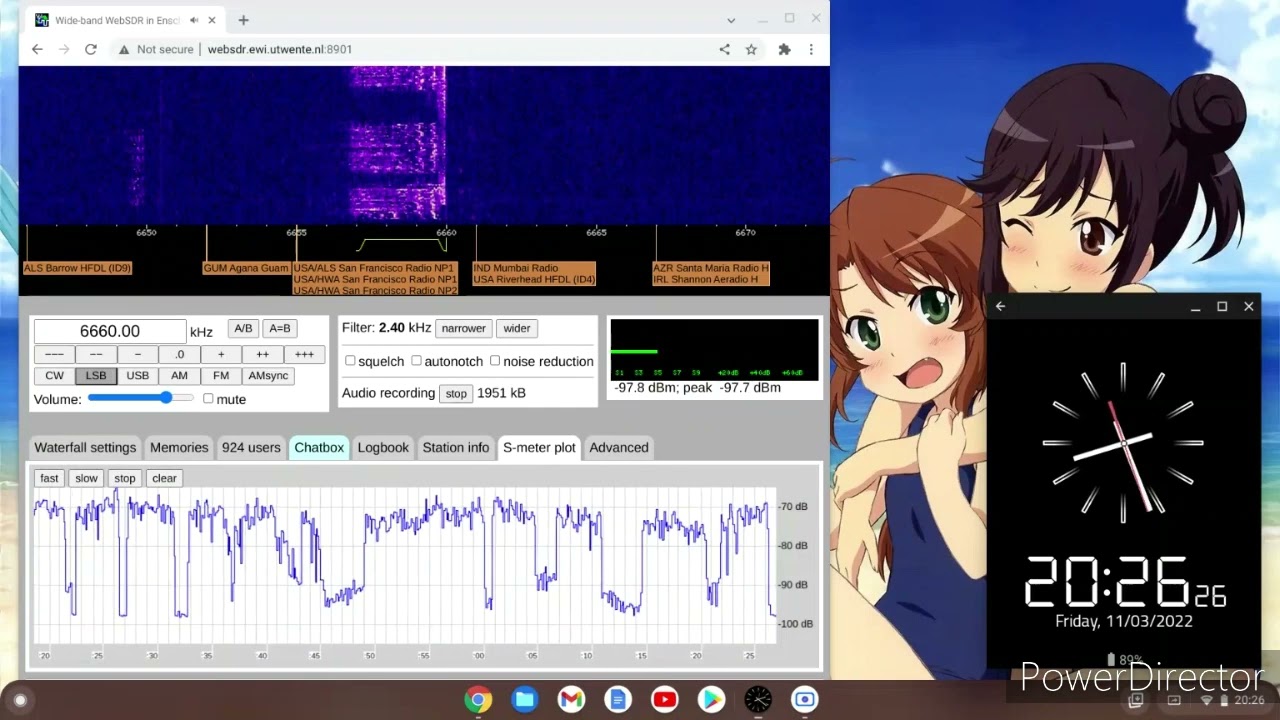
Task: Stop the audio recording
Action: [x=456, y=393]
